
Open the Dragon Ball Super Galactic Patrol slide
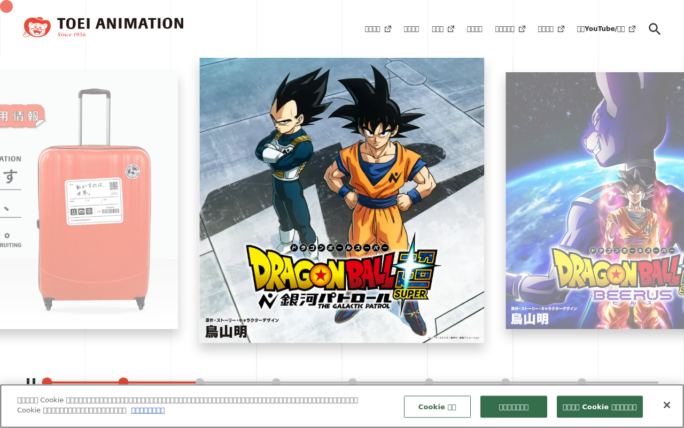[x=342, y=200]
